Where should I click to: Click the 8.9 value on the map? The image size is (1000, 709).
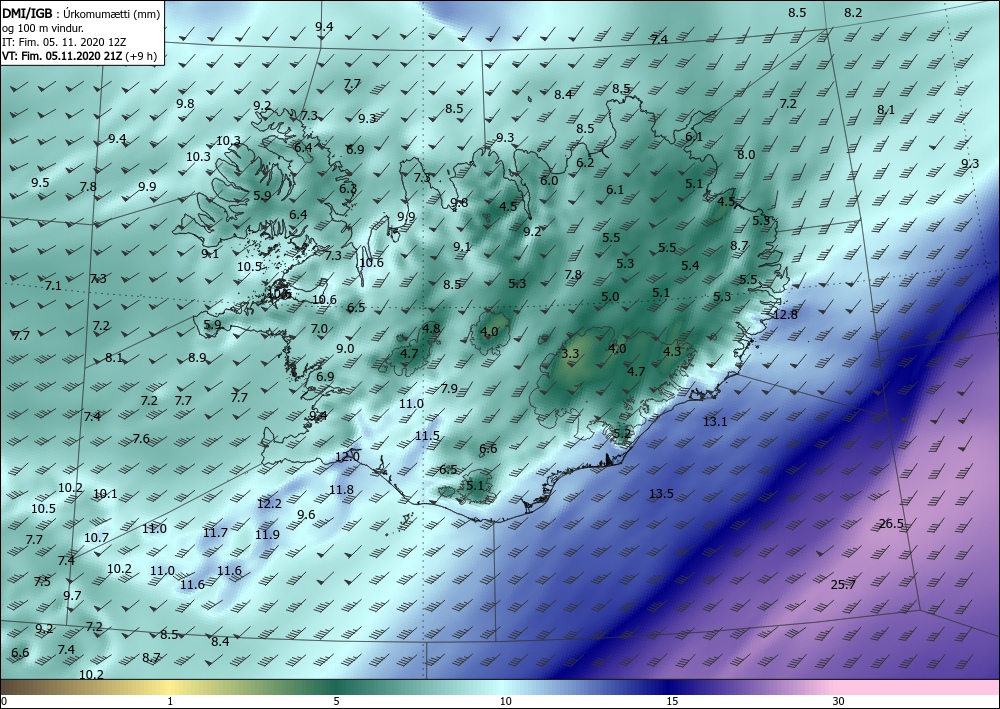coord(197,358)
